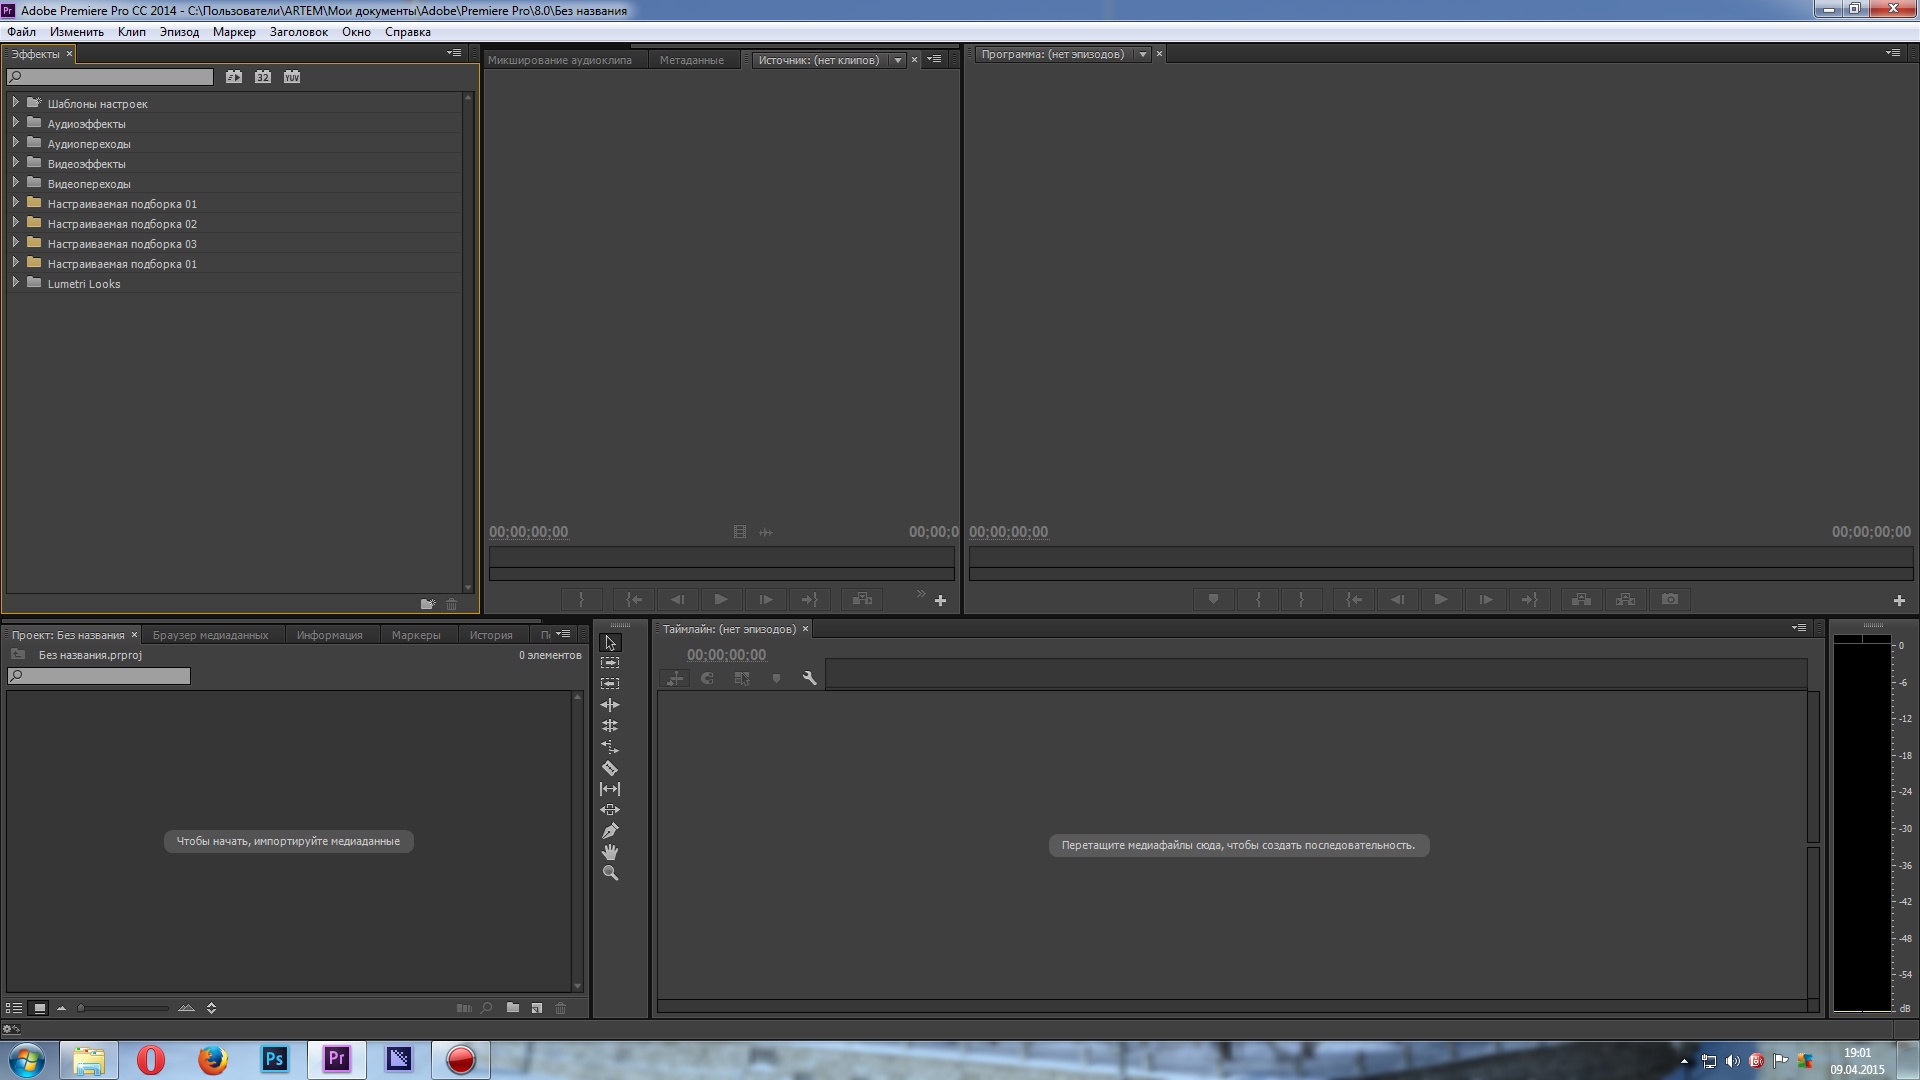Play in the Source monitor
The height and width of the screenshot is (1080, 1920).
tap(721, 599)
